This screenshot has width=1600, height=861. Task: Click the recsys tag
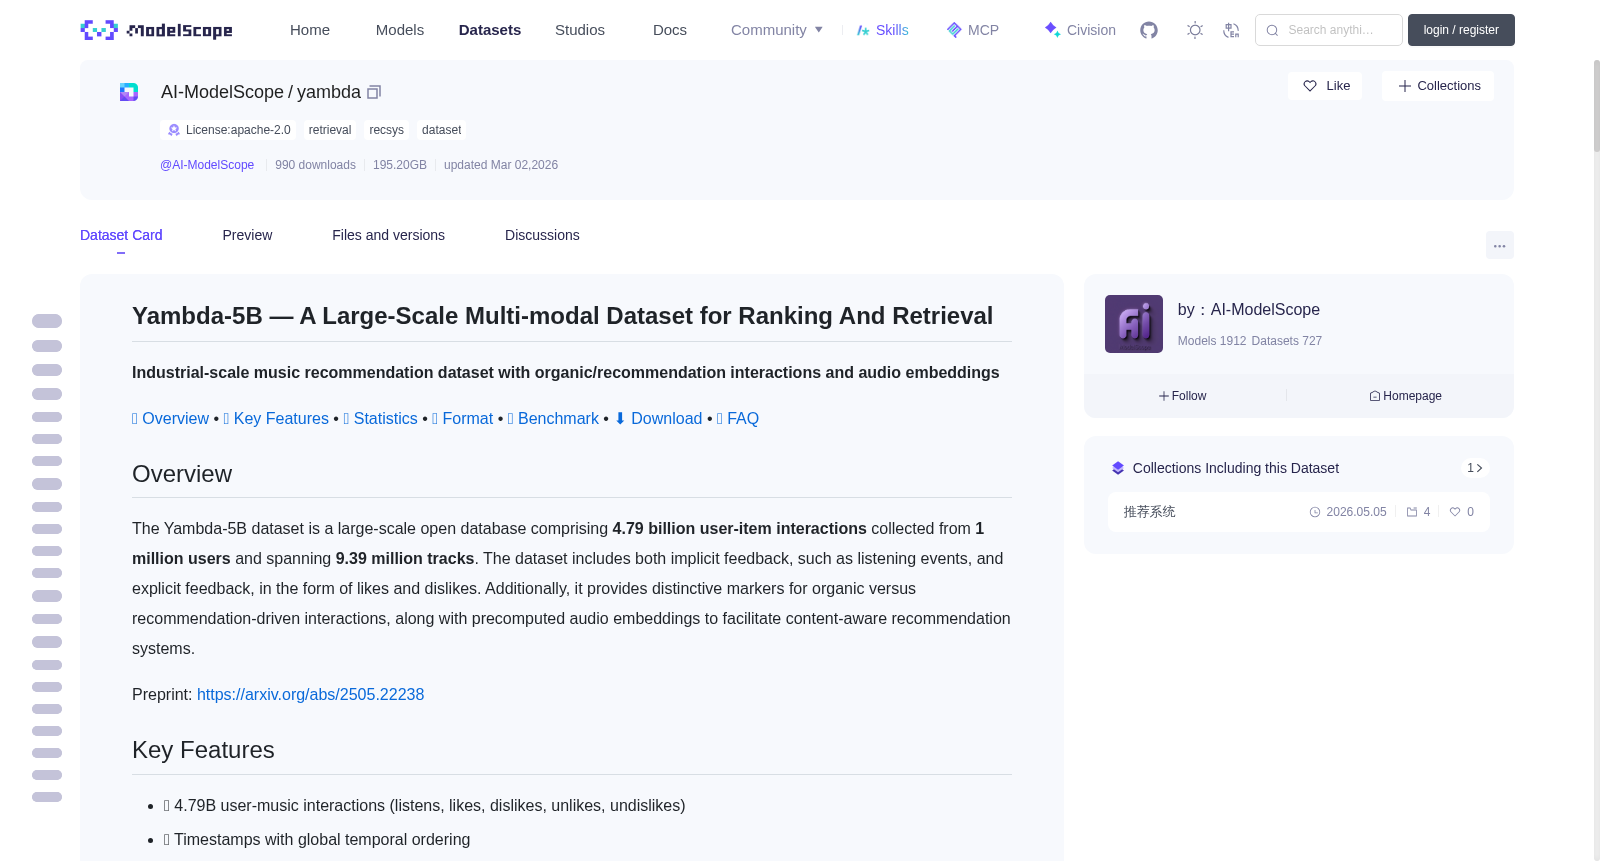point(386,130)
